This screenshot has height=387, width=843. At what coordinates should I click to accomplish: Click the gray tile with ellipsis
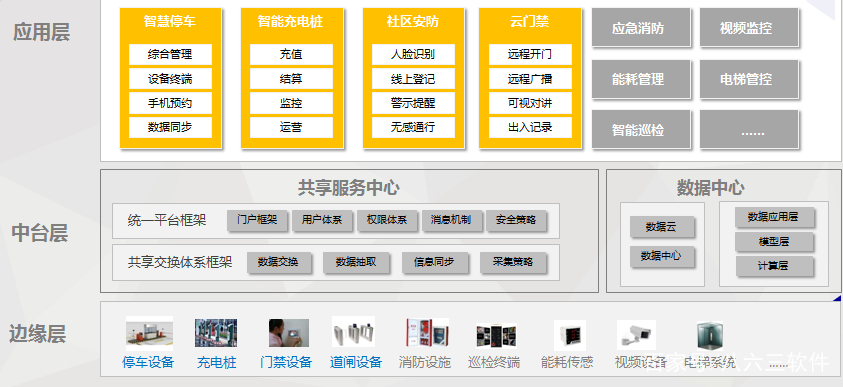click(x=749, y=129)
